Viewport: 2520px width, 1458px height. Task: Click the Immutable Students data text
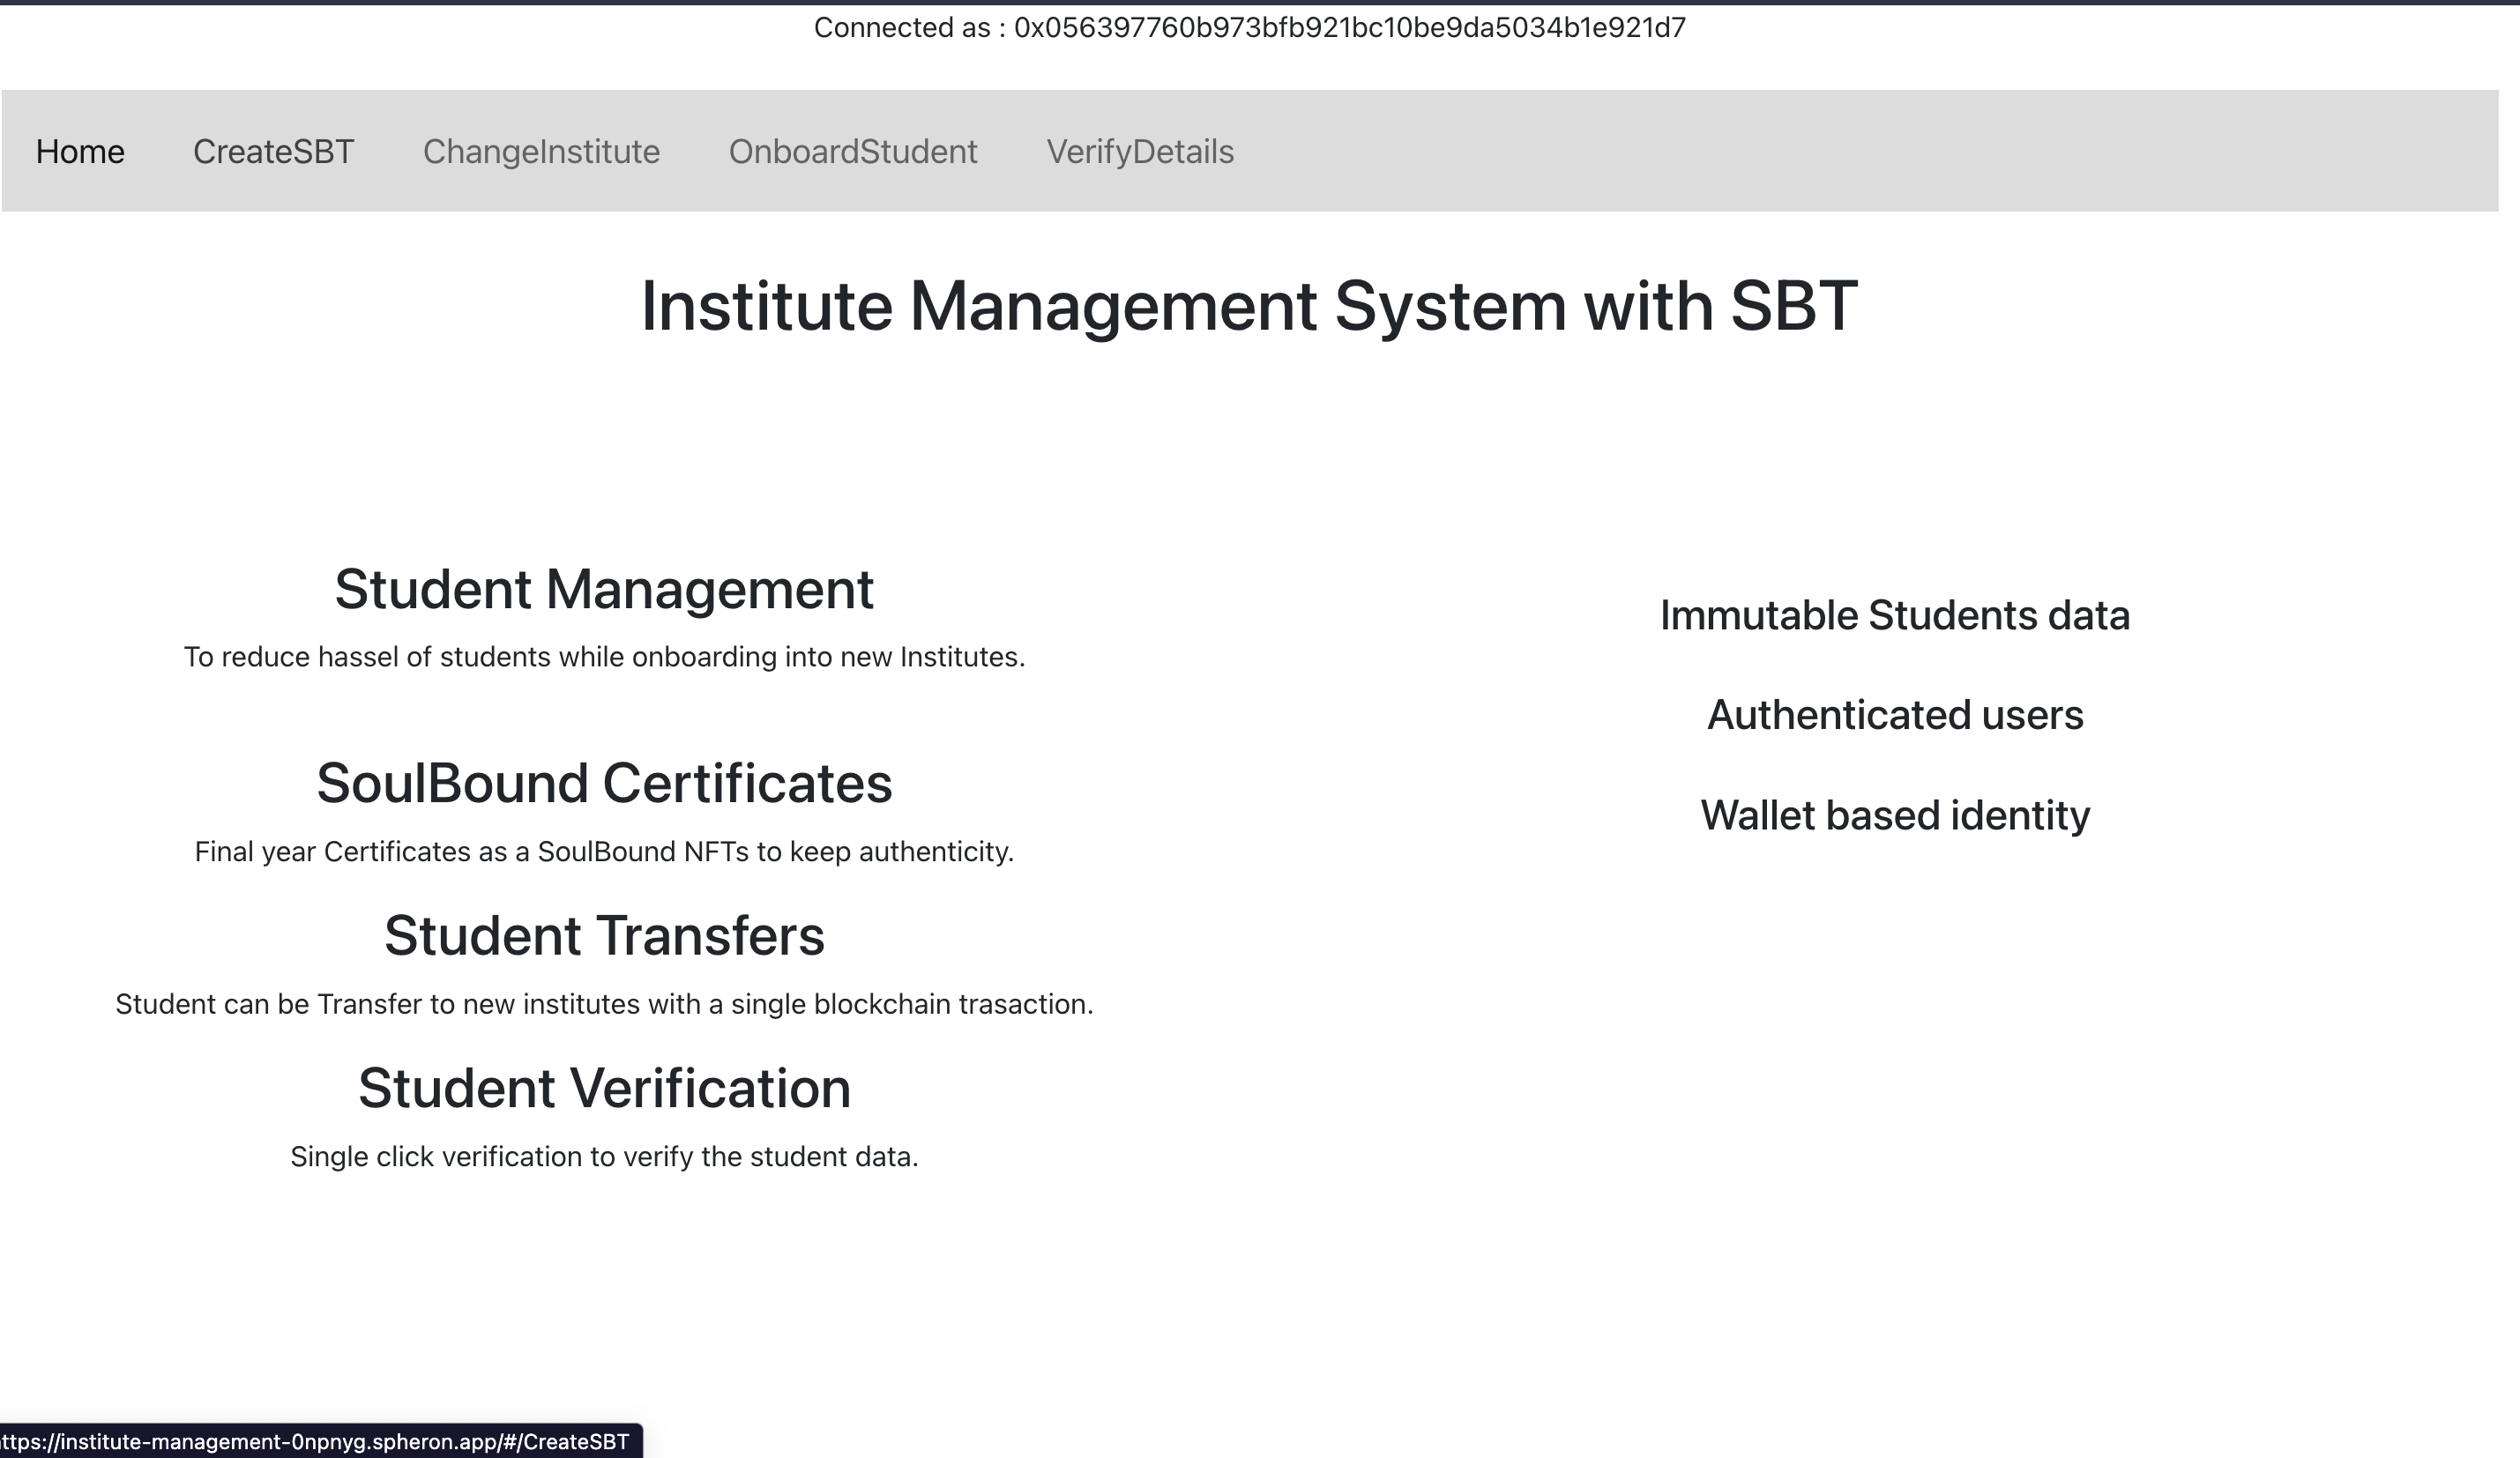pyautogui.click(x=1893, y=615)
